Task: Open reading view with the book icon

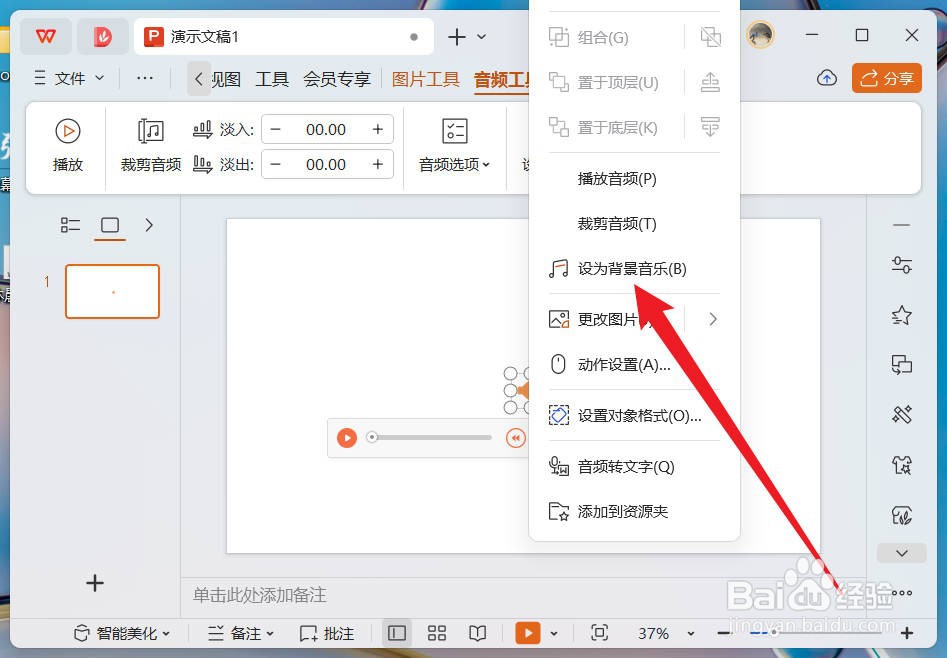Action: [x=477, y=632]
